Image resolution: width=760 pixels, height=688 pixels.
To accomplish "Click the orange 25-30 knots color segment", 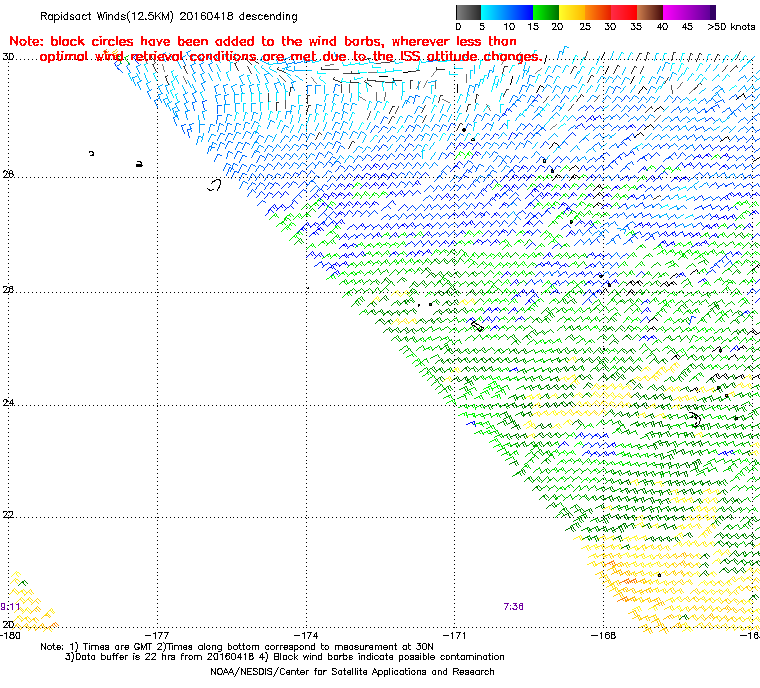I will (x=599, y=12).
